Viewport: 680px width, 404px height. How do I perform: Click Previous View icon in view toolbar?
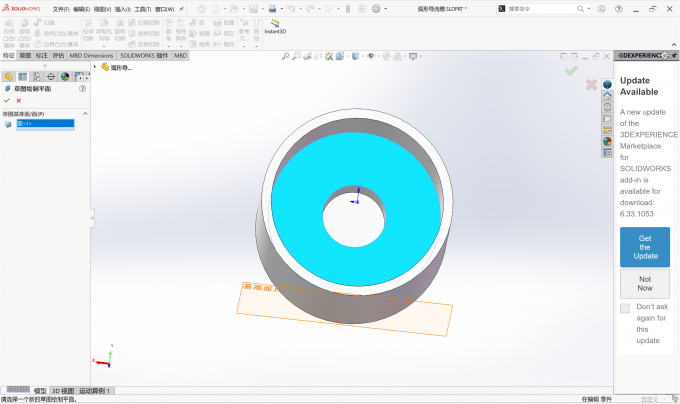(307, 56)
